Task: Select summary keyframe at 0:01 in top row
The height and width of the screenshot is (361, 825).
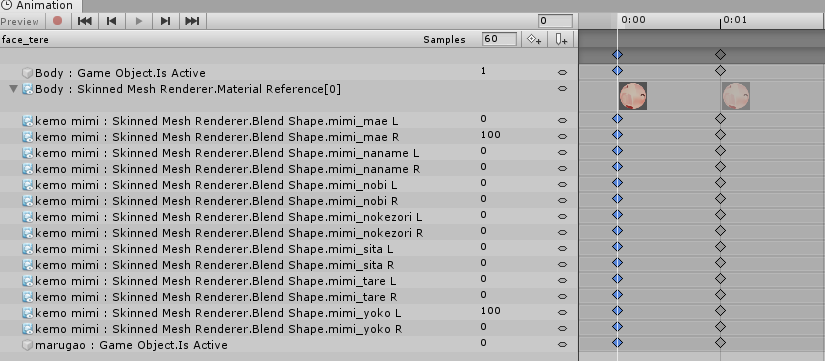Action: 720,54
